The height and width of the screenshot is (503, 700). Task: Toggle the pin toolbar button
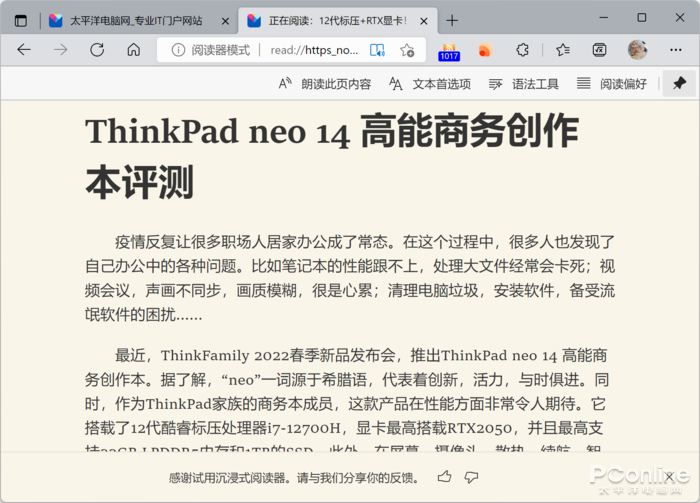679,83
